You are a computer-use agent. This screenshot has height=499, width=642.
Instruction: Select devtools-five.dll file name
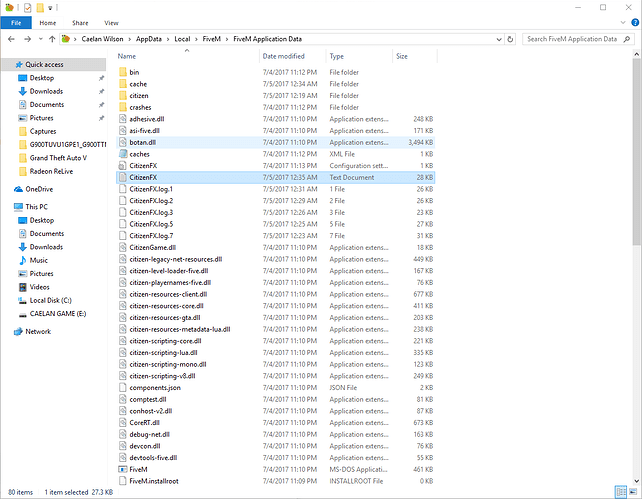click(153, 458)
